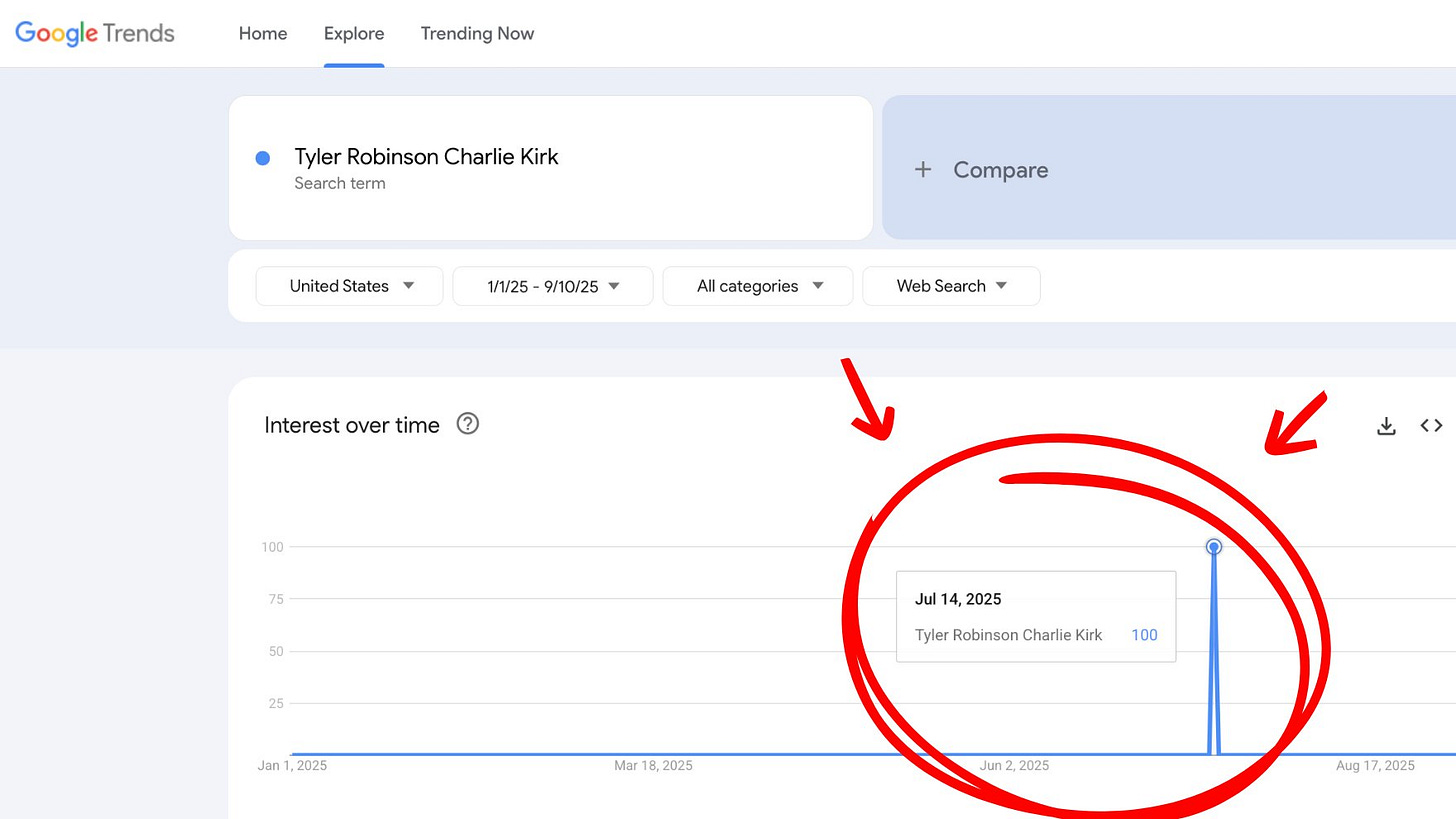The width and height of the screenshot is (1456, 819).
Task: Add a comparison term with Compare
Action: [1000, 170]
